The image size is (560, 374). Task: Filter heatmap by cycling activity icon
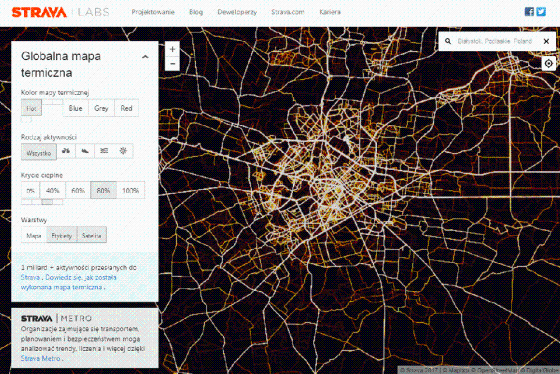click(66, 151)
